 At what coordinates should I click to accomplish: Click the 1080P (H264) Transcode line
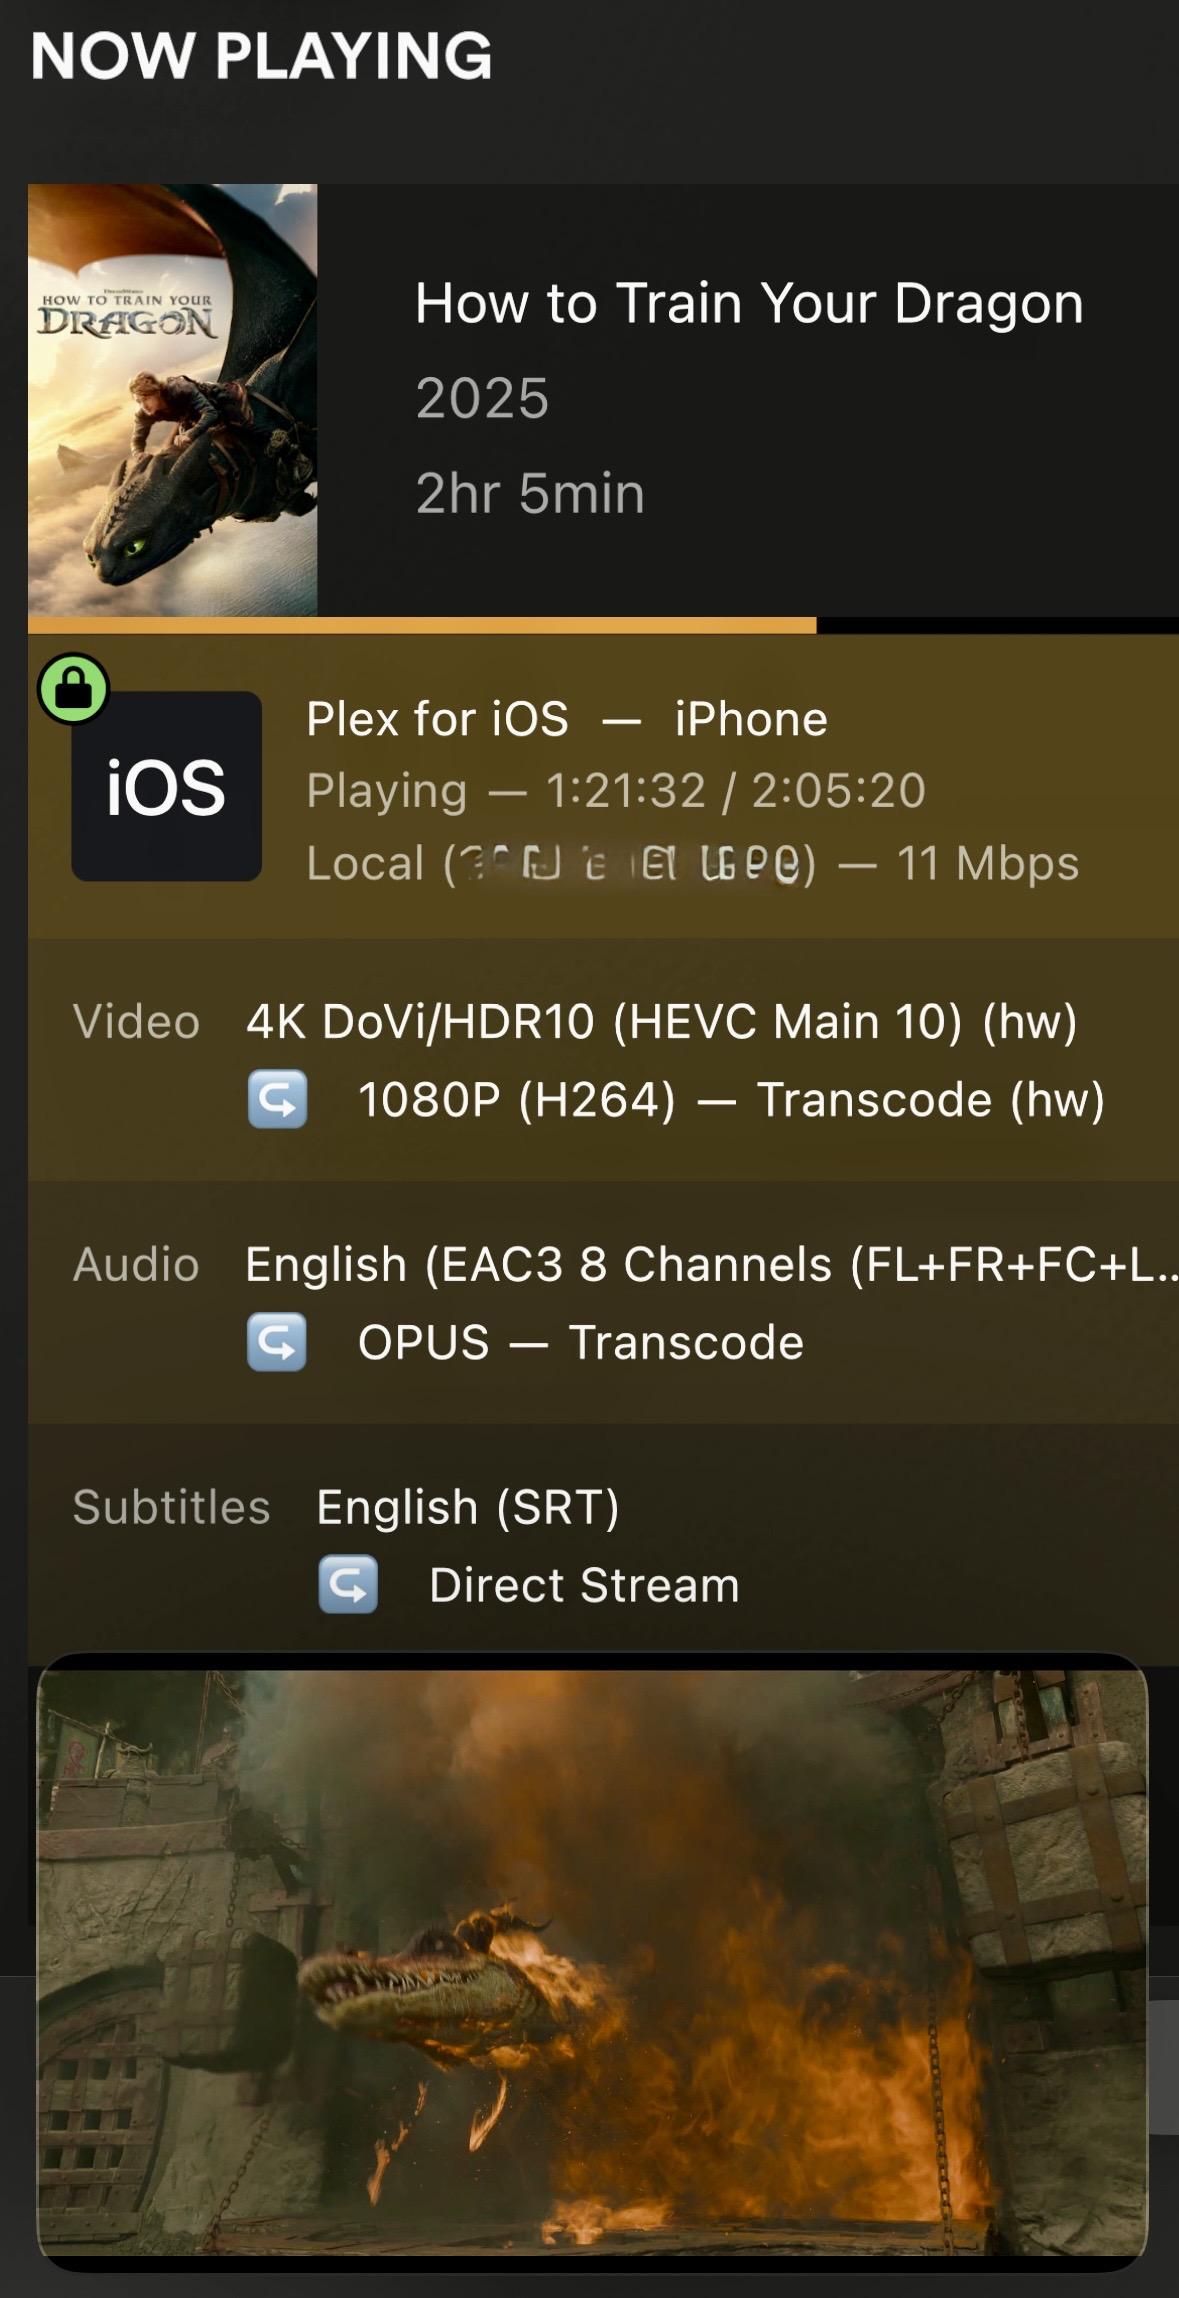pos(731,1100)
